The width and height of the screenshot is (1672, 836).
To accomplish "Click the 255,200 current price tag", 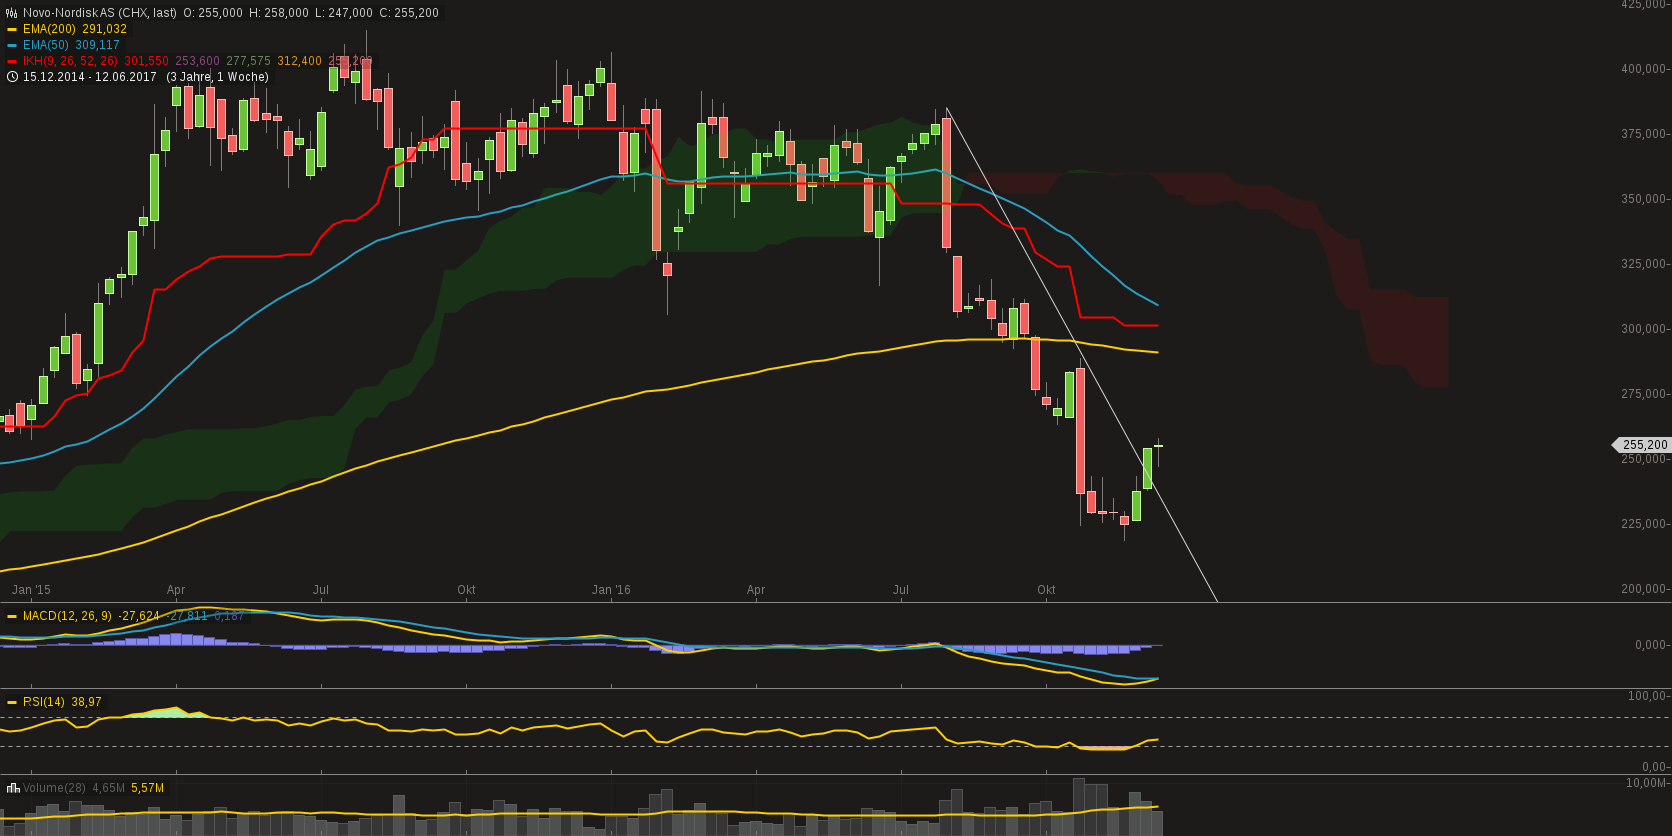I will point(1644,445).
